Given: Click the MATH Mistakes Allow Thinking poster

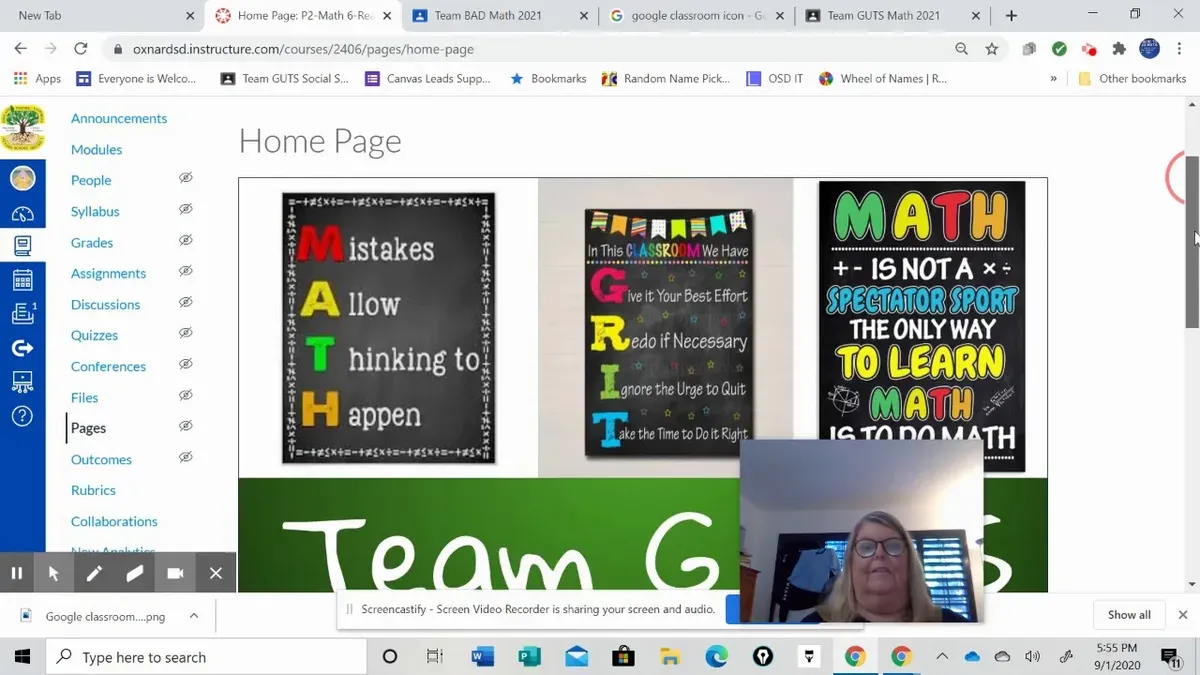Looking at the screenshot, I should 389,328.
